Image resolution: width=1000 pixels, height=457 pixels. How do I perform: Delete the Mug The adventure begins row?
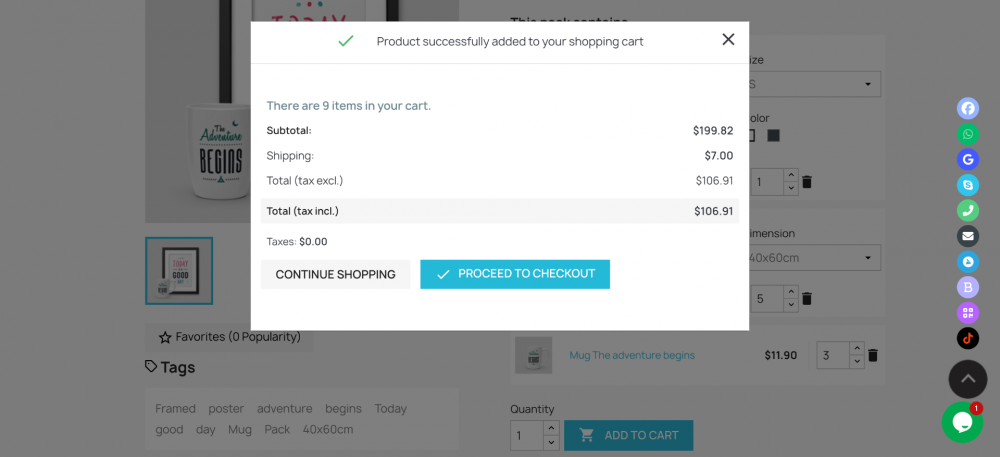pos(873,355)
